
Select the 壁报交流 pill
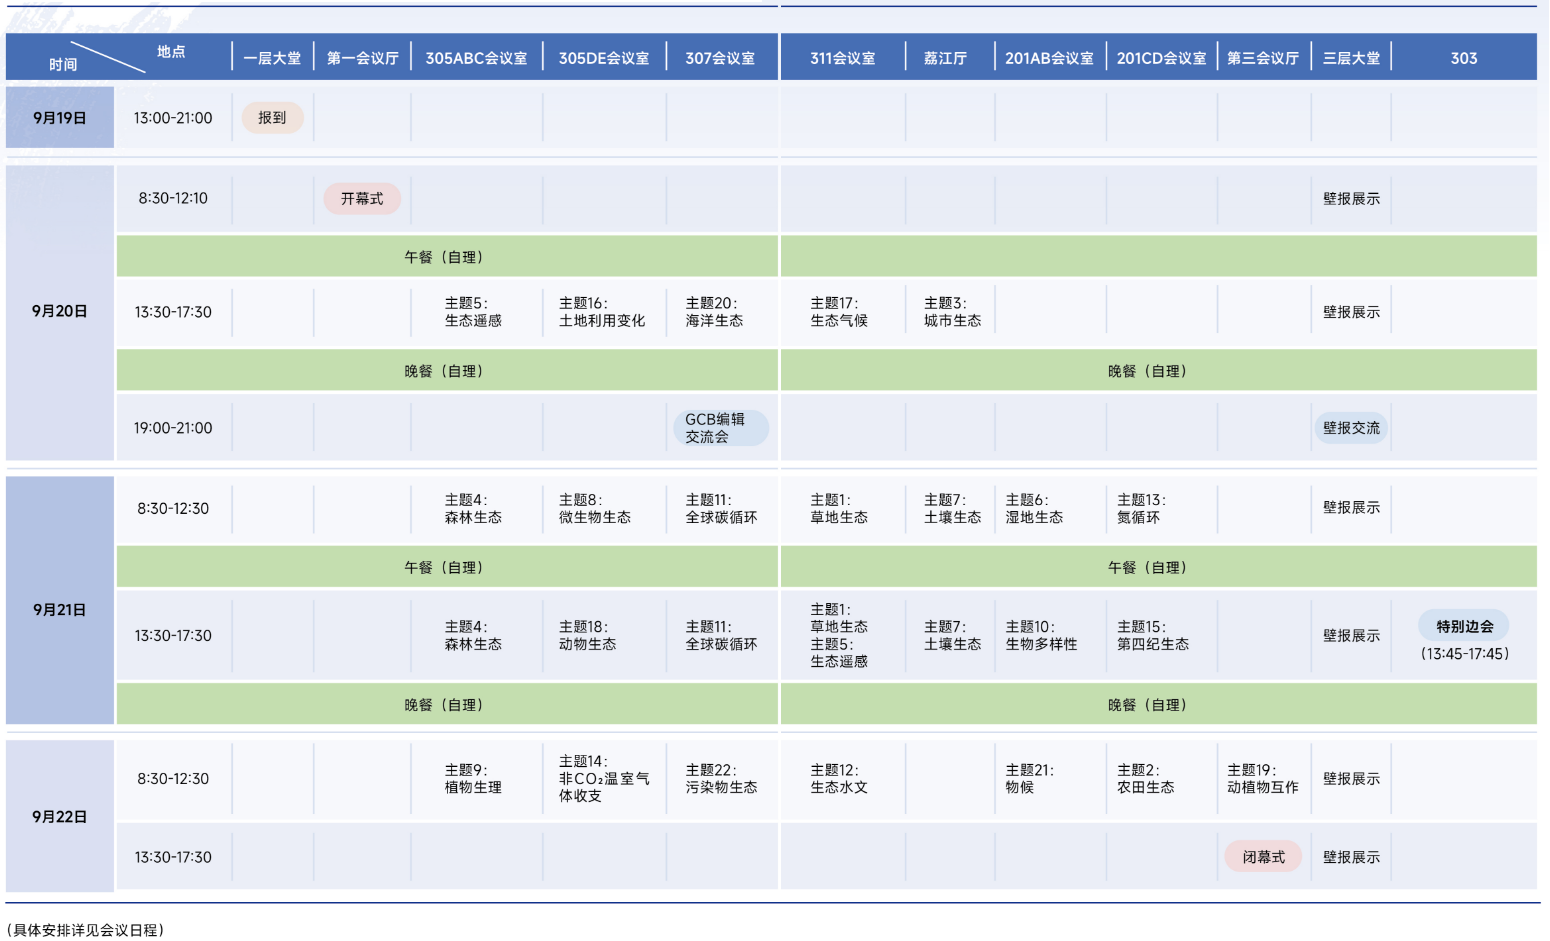1351,428
